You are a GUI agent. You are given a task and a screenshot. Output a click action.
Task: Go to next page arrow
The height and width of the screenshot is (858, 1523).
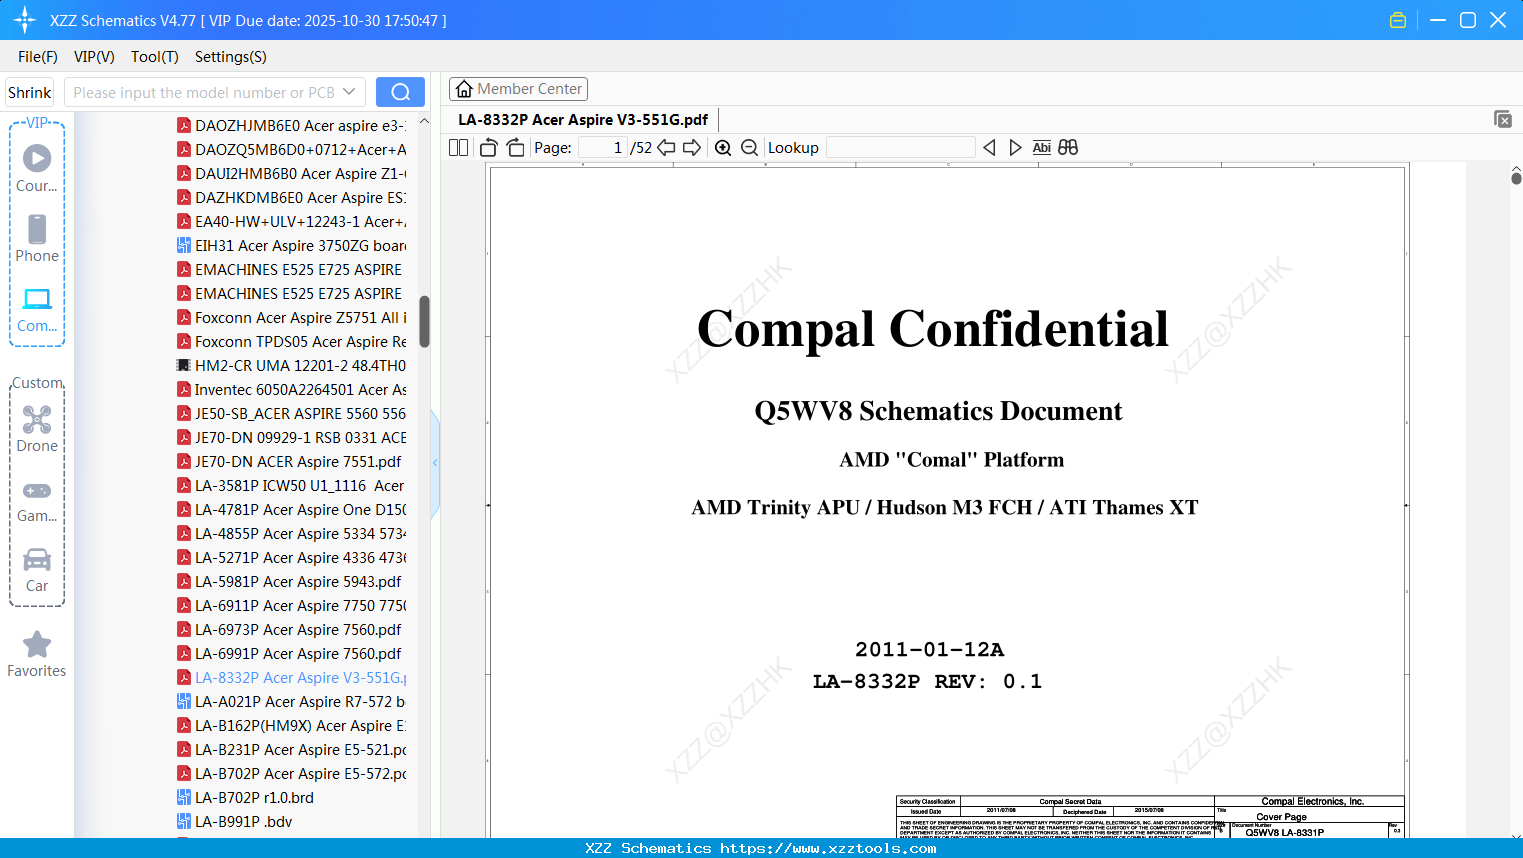(x=692, y=148)
